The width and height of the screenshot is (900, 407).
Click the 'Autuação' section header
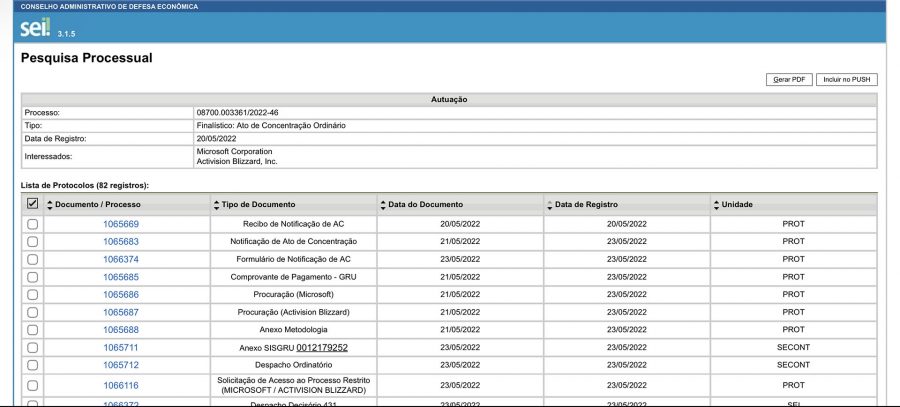449,100
